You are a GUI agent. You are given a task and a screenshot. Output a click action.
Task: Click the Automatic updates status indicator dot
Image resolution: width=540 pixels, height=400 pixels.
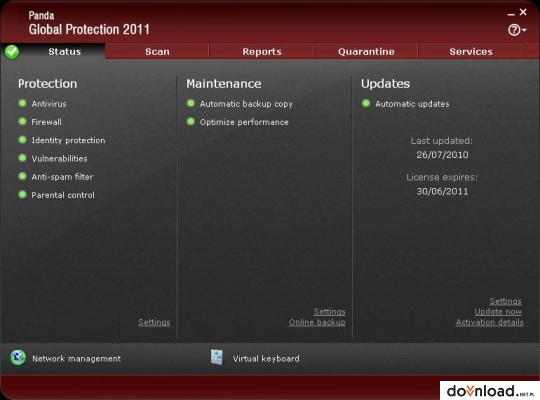tap(366, 103)
